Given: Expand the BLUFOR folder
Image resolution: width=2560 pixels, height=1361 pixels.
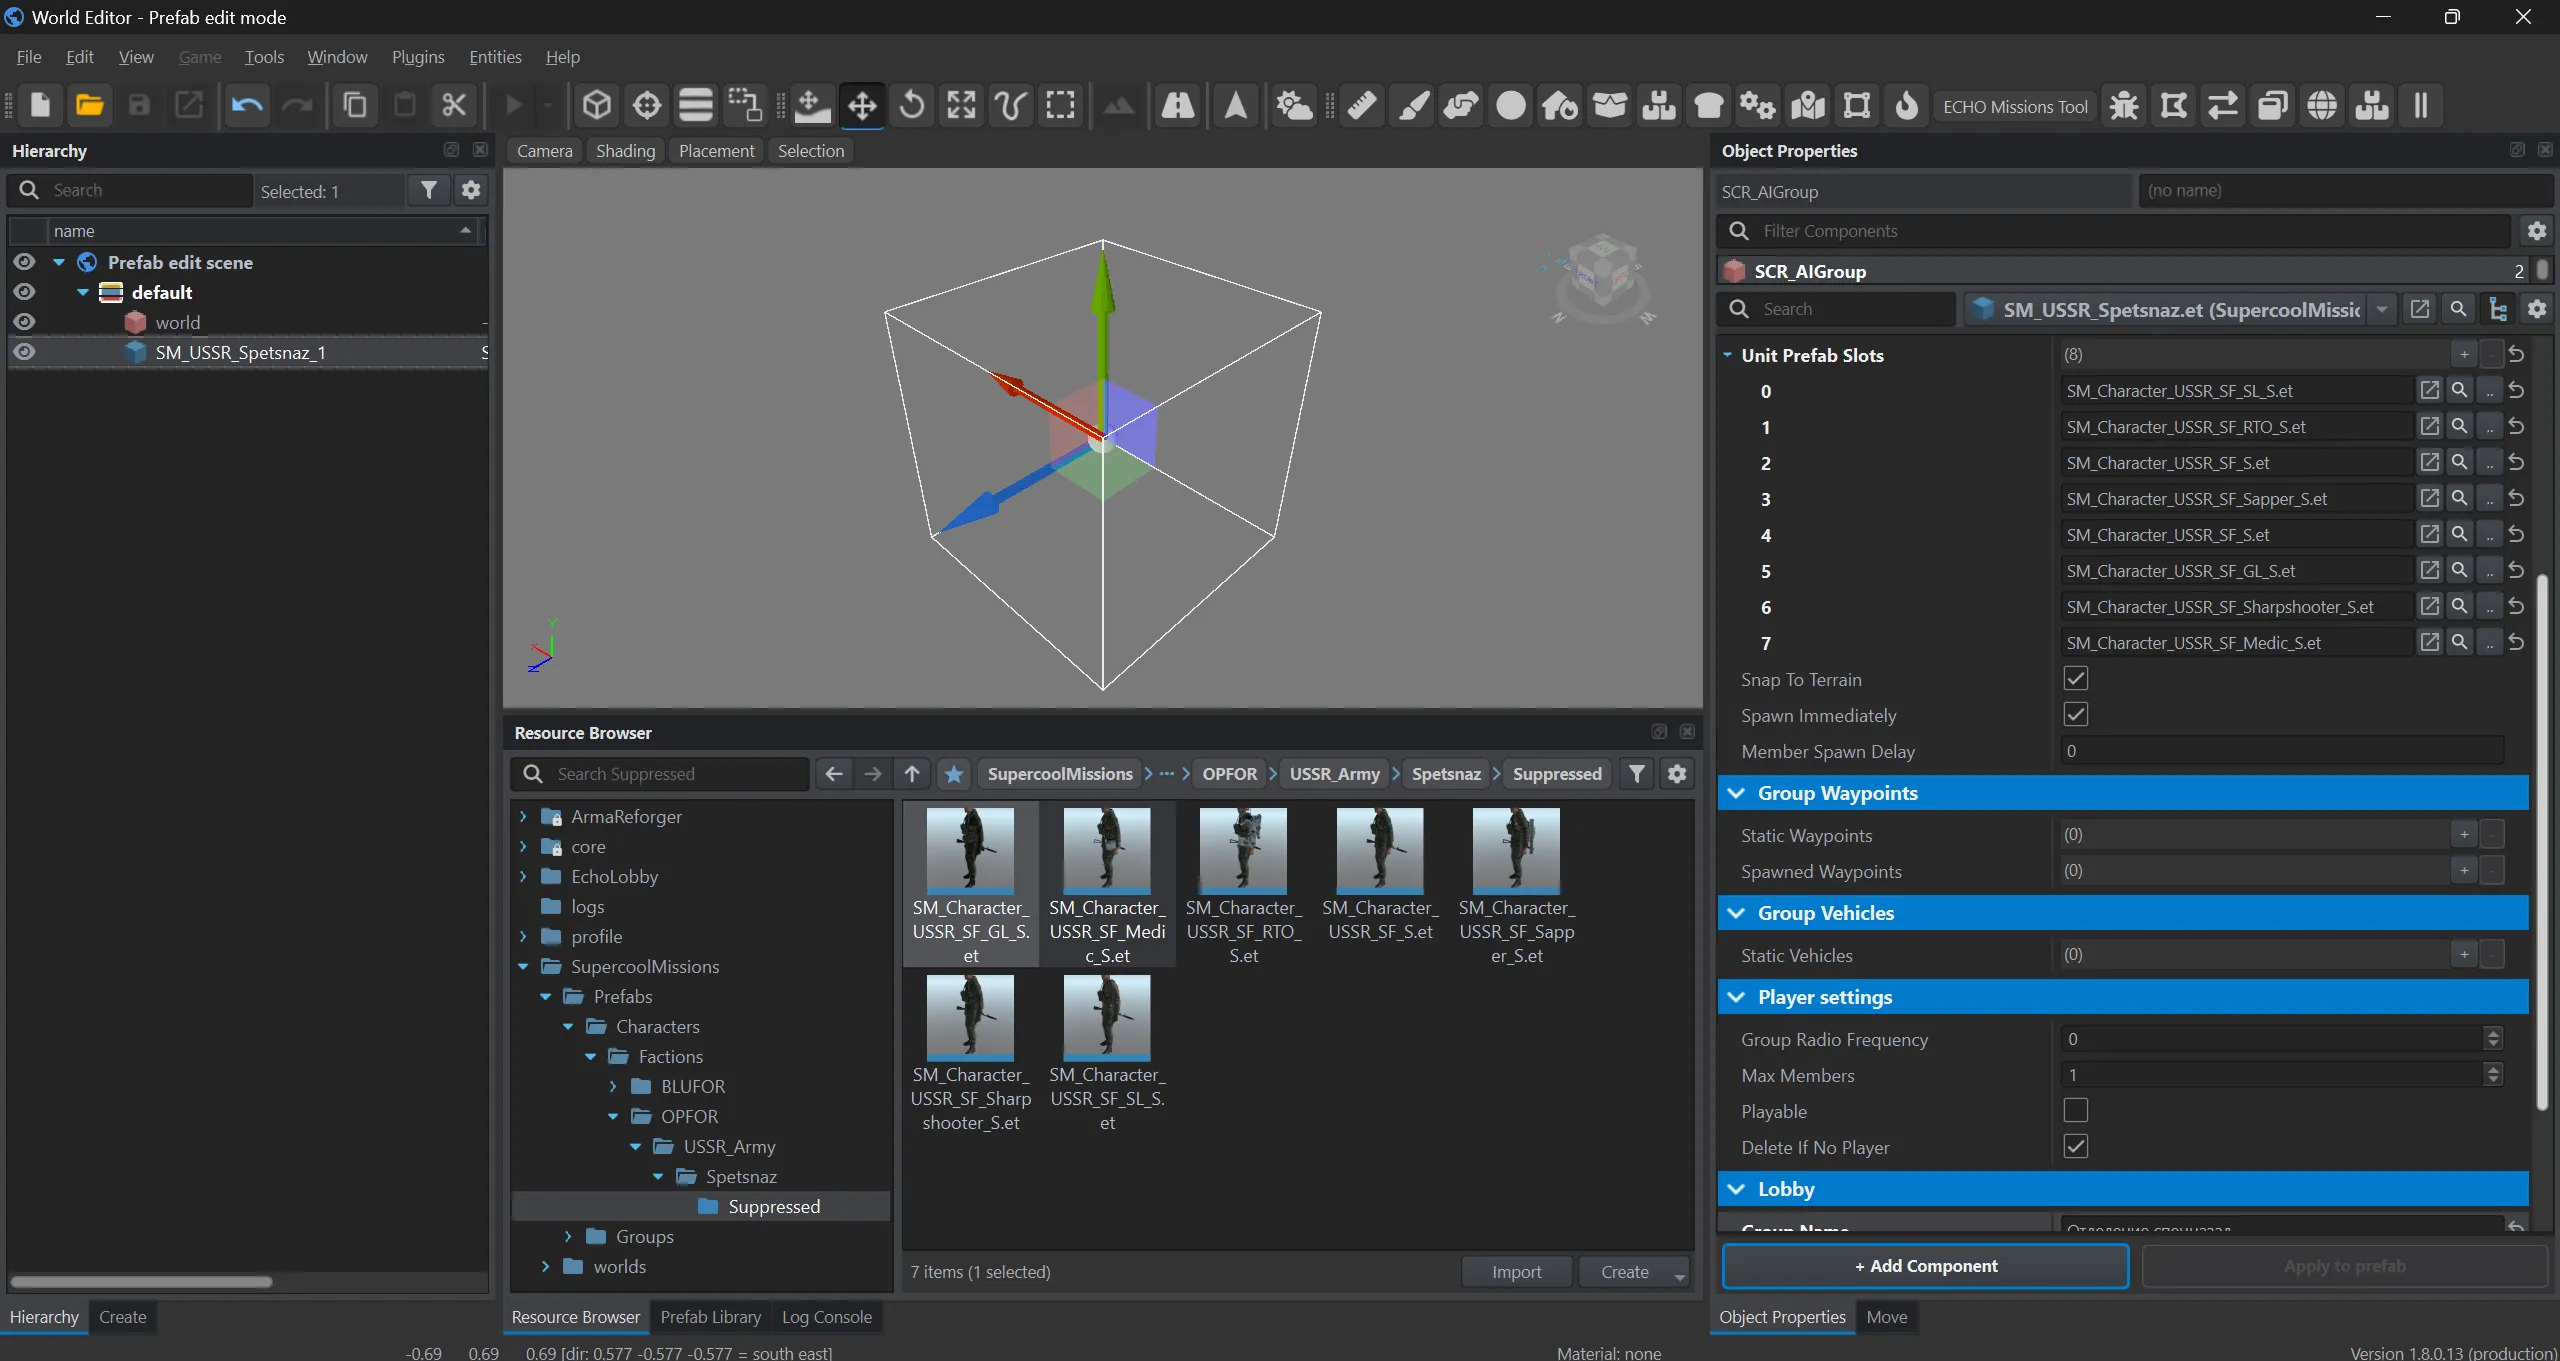Looking at the screenshot, I should click(x=613, y=1087).
